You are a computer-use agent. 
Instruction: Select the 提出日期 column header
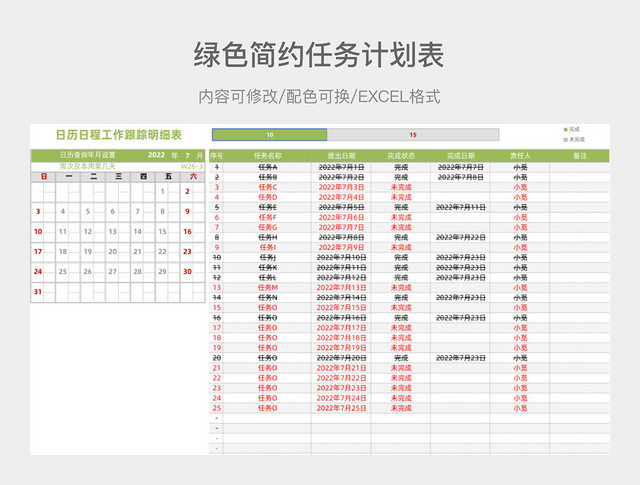(x=341, y=156)
